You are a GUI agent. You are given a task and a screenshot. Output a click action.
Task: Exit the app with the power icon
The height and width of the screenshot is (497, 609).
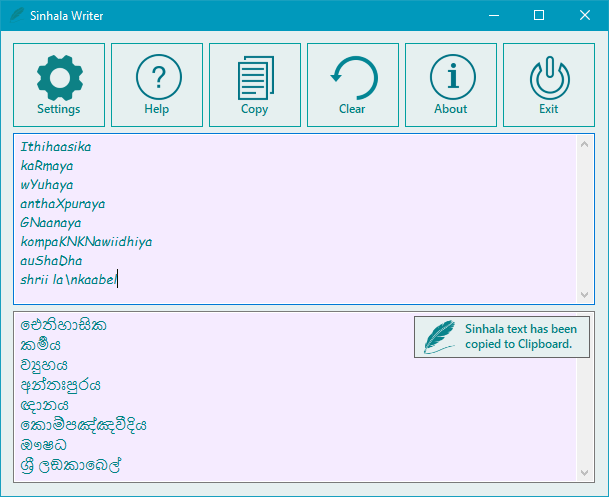549,85
